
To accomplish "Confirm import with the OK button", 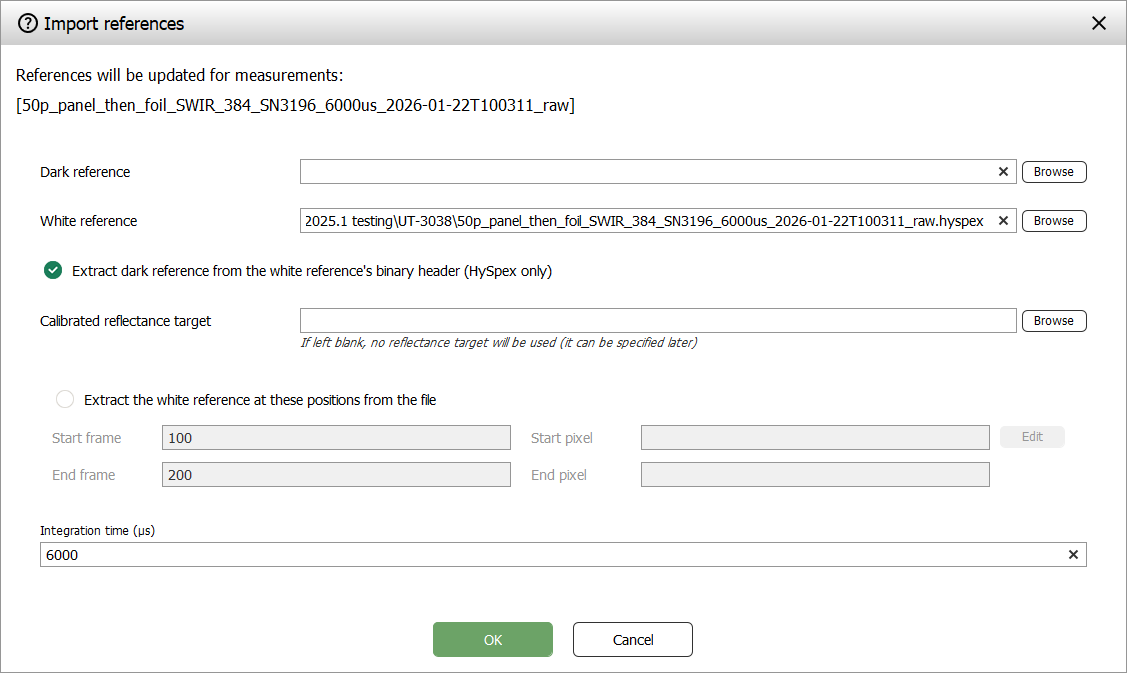I will (x=492, y=640).
